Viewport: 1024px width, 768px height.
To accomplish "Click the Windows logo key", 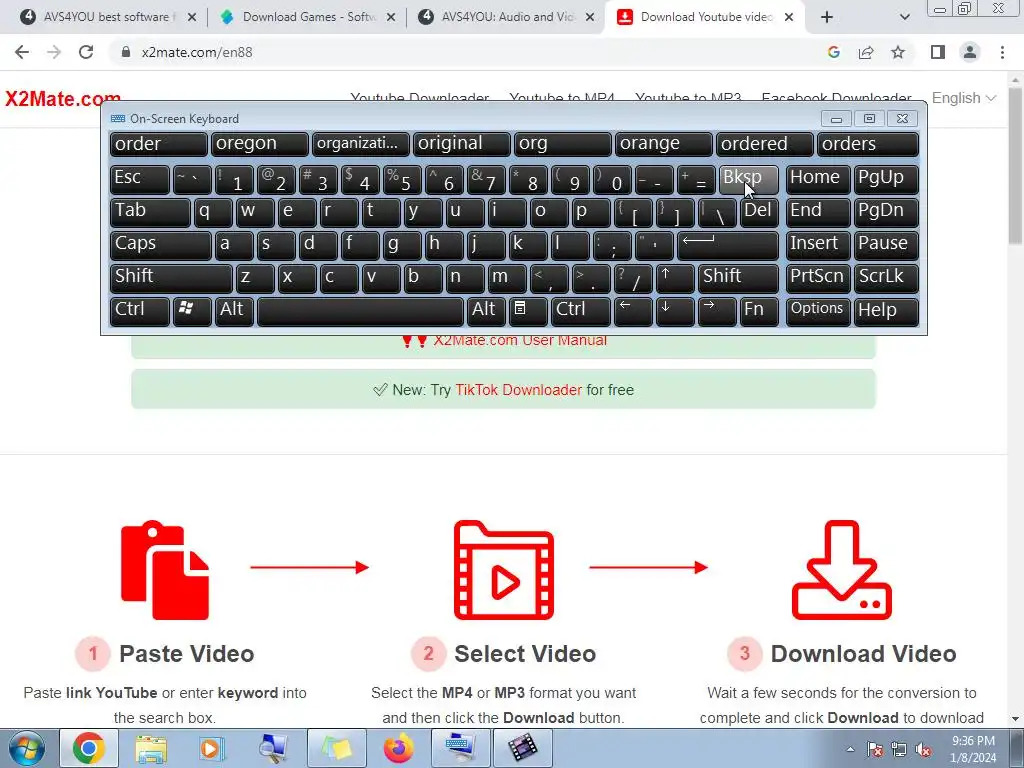I will click(192, 312).
